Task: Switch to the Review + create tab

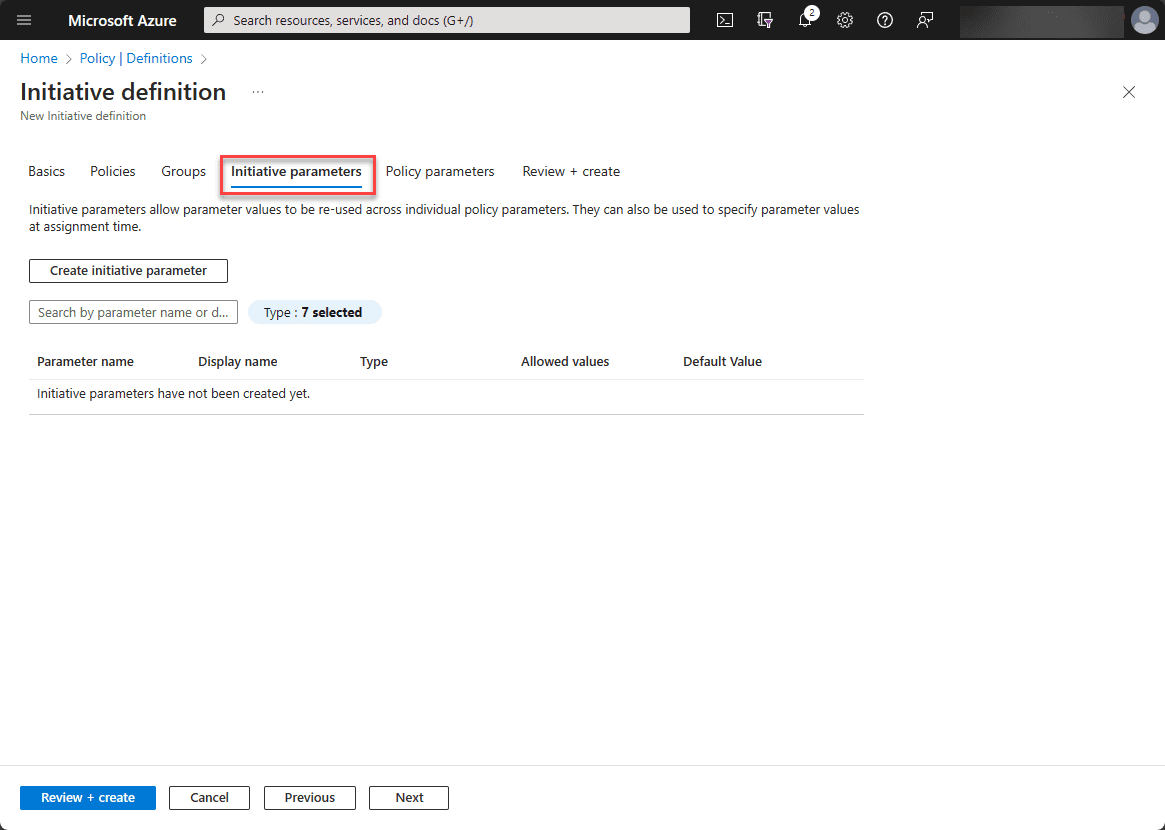Action: coord(571,172)
